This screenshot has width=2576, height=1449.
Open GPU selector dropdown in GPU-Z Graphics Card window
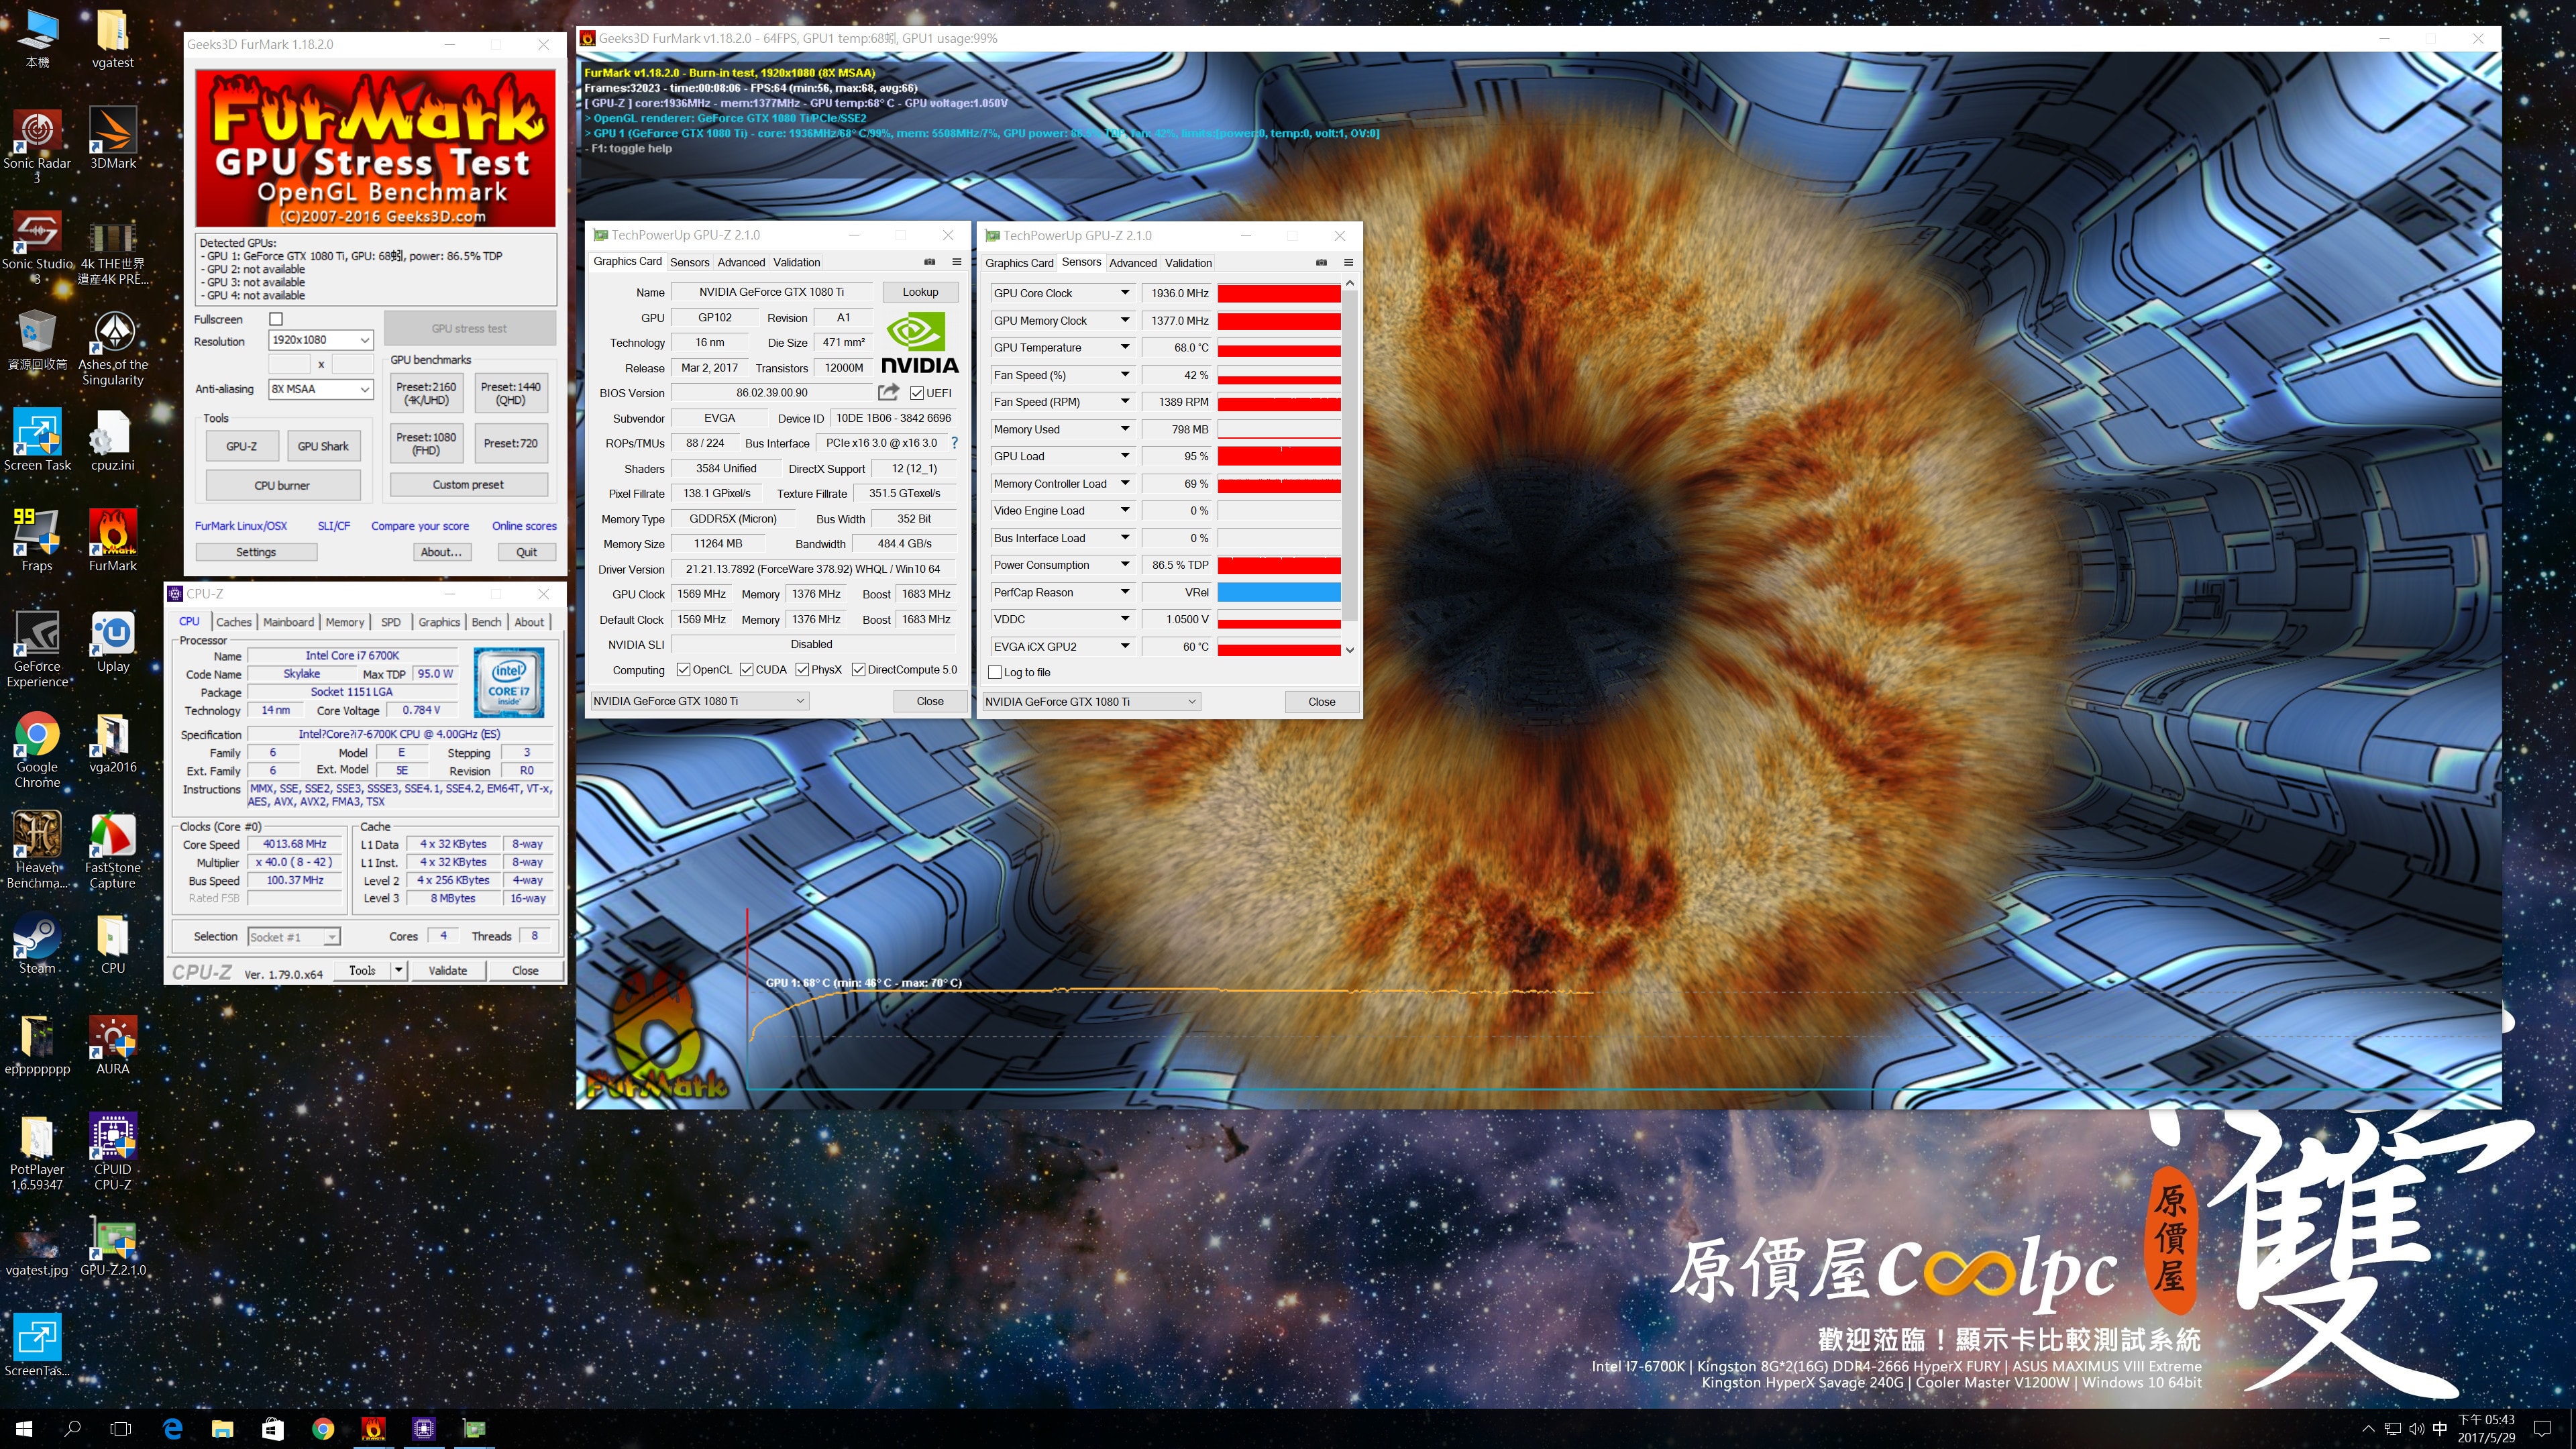(699, 701)
